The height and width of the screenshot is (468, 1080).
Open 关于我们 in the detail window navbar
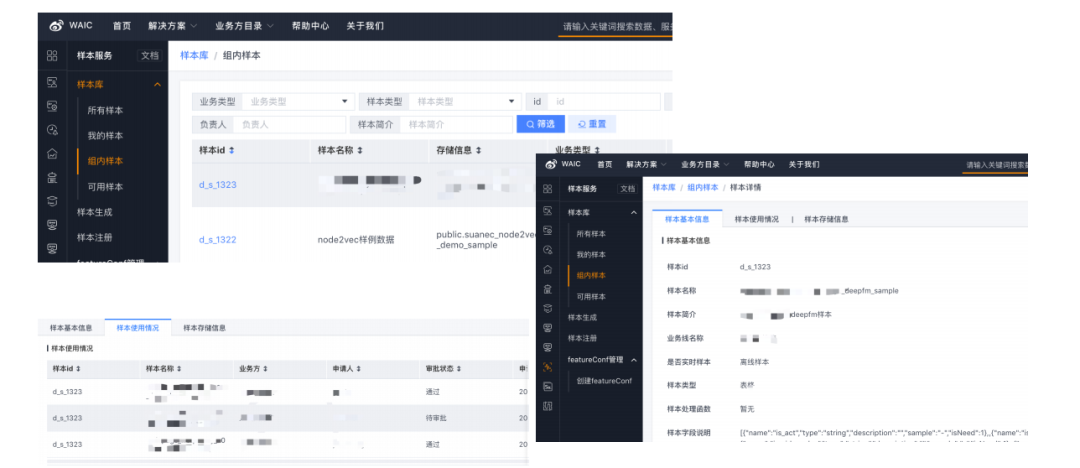(x=804, y=165)
